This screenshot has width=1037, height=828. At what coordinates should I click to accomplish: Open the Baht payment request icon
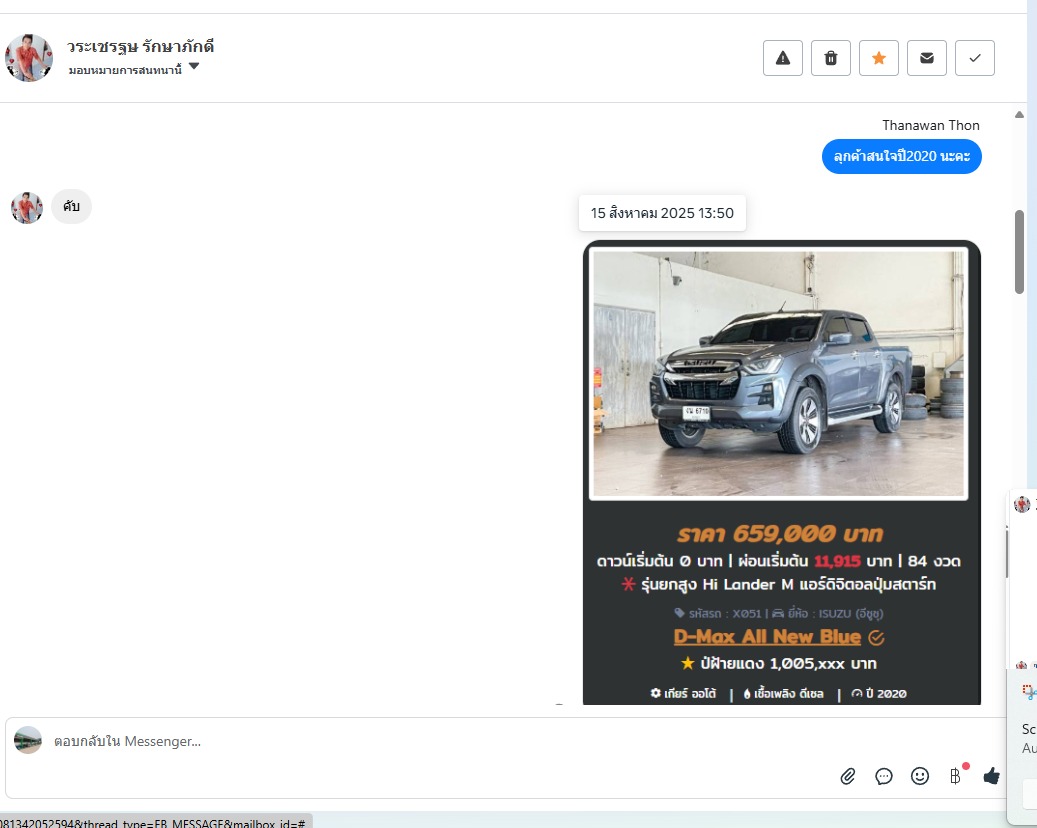[x=955, y=776]
